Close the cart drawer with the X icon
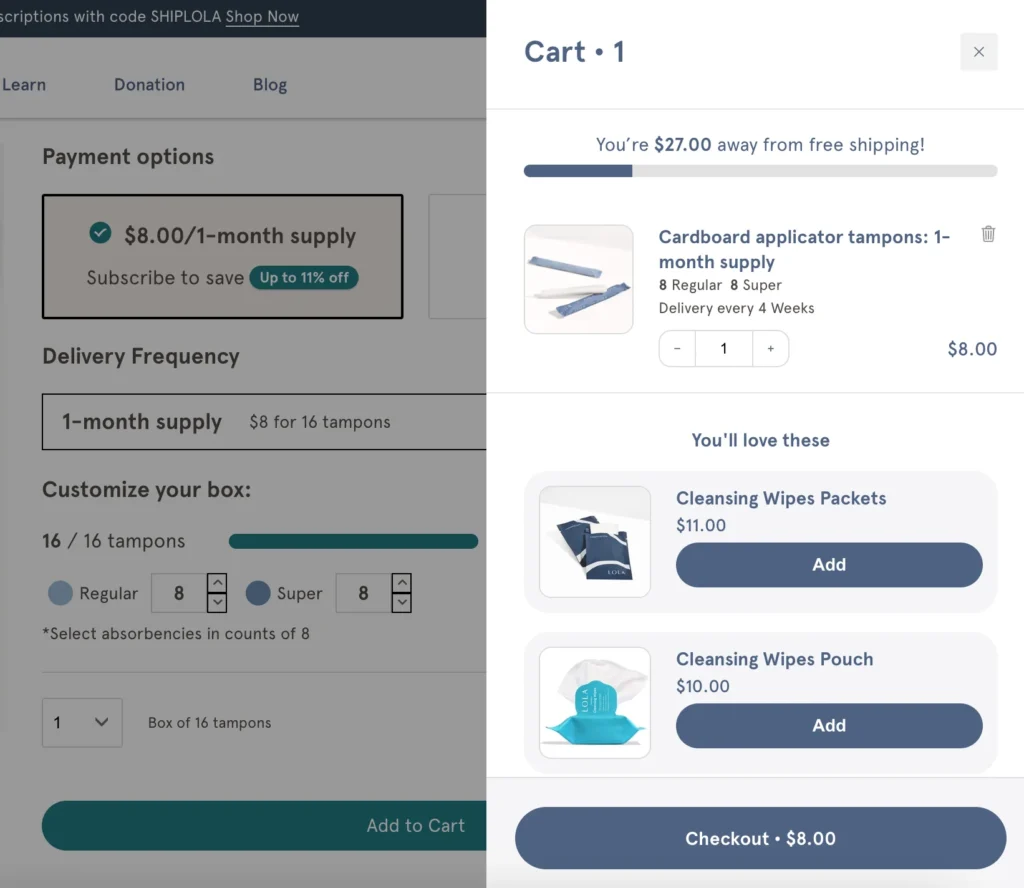The height and width of the screenshot is (888, 1024). click(978, 51)
